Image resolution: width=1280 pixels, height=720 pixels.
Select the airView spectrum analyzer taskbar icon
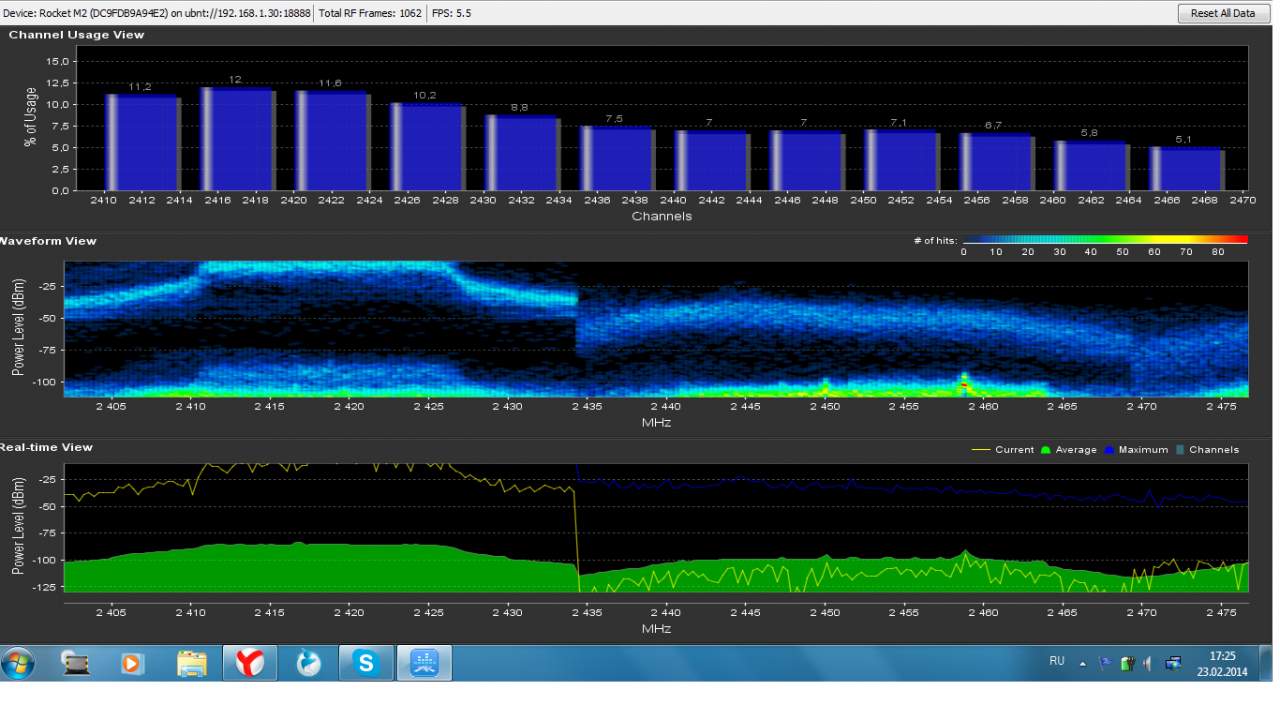[x=424, y=663]
